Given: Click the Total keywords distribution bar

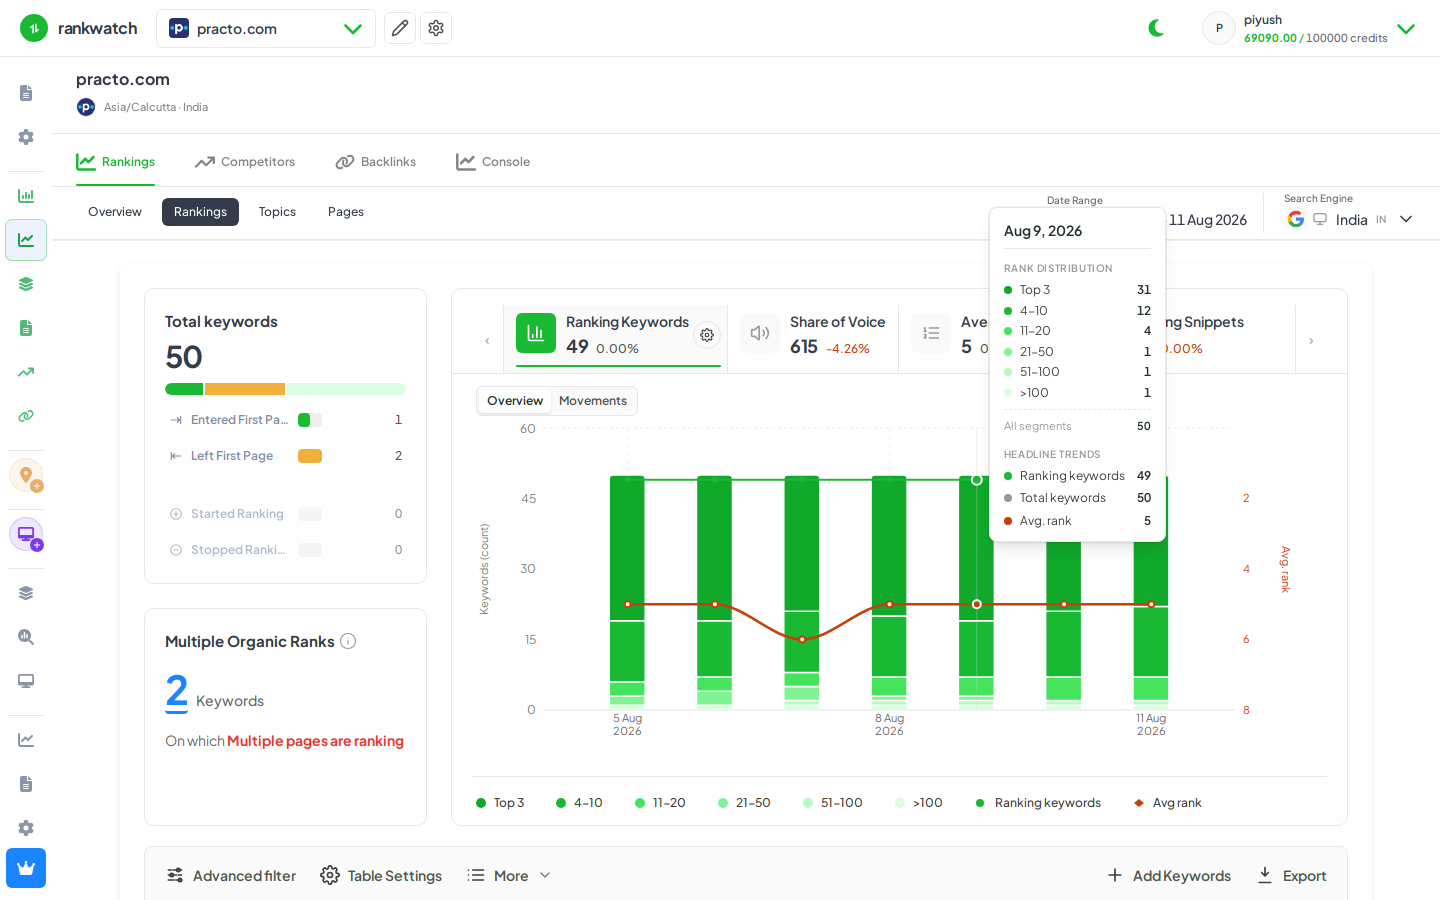Looking at the screenshot, I should coord(285,389).
